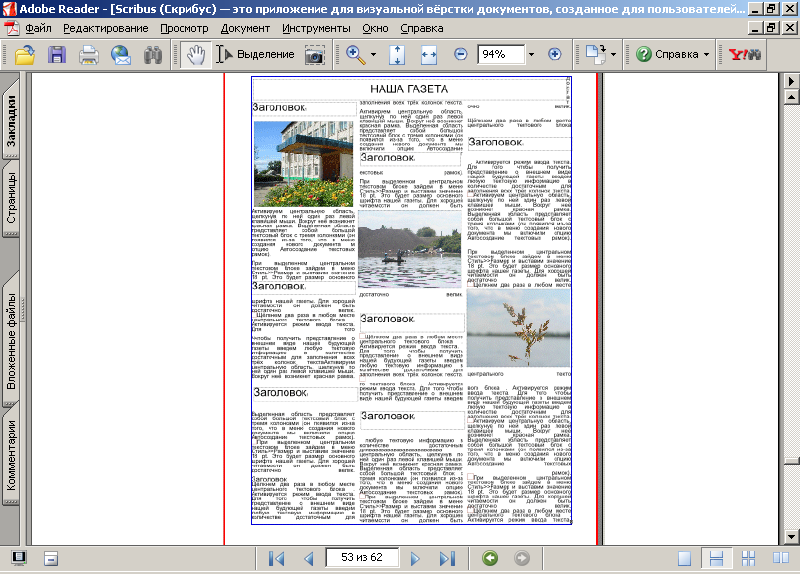The width and height of the screenshot is (800, 574).
Task: Choose the Zoom In magnifier tool
Action: [356, 54]
